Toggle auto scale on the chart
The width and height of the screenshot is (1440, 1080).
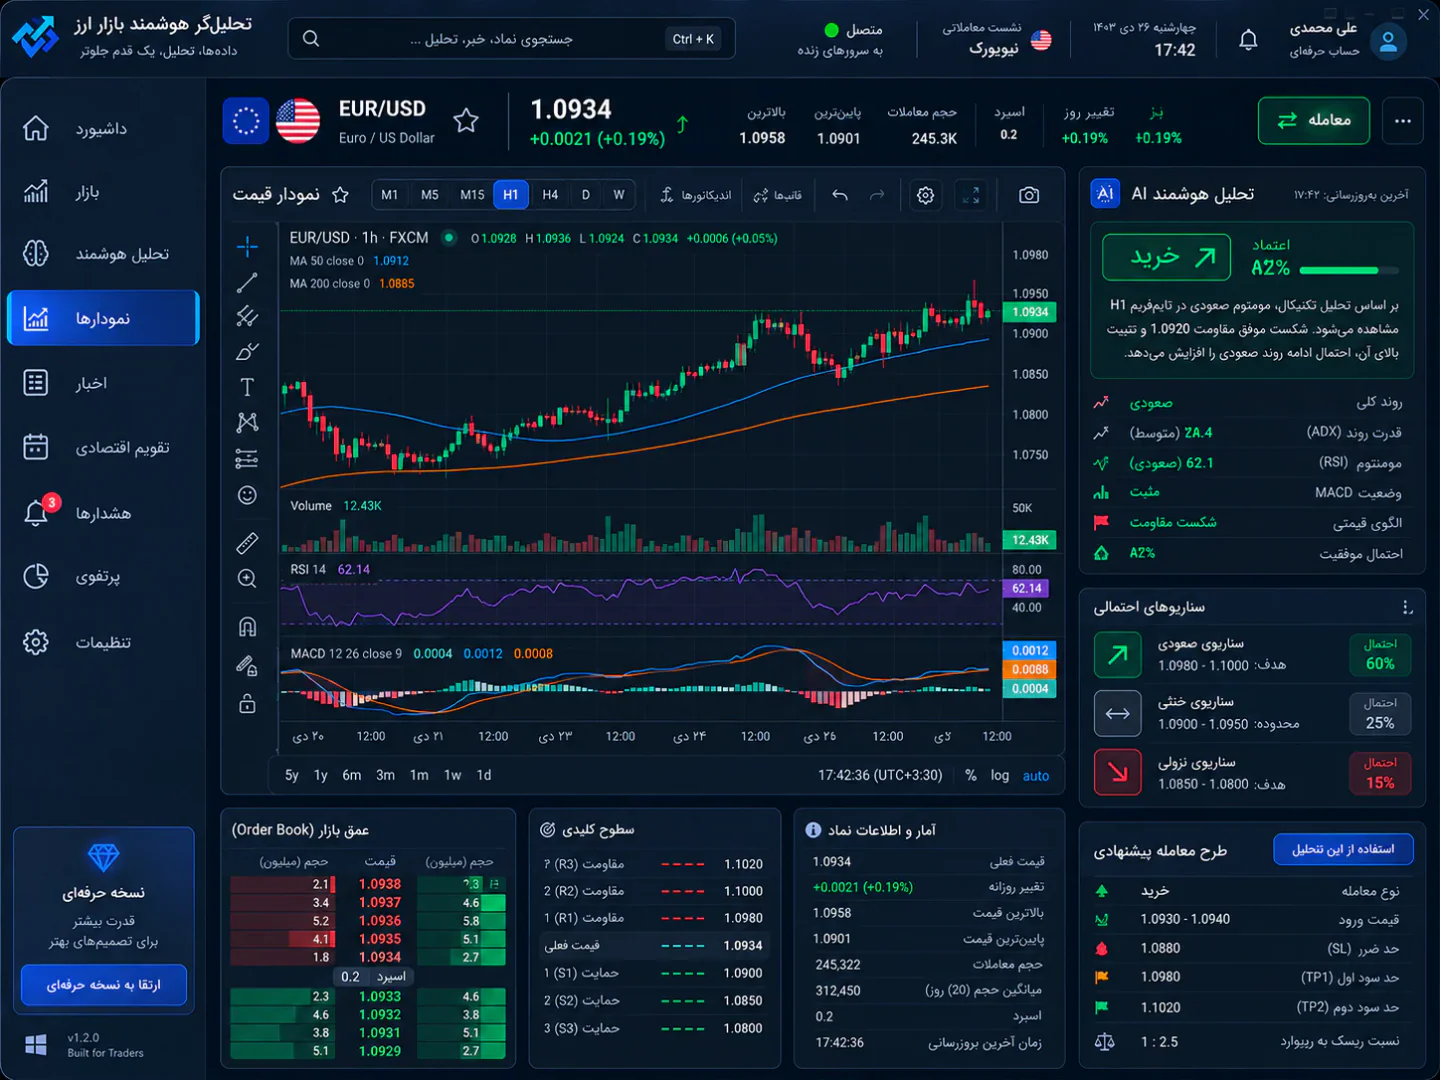[x=1036, y=775]
